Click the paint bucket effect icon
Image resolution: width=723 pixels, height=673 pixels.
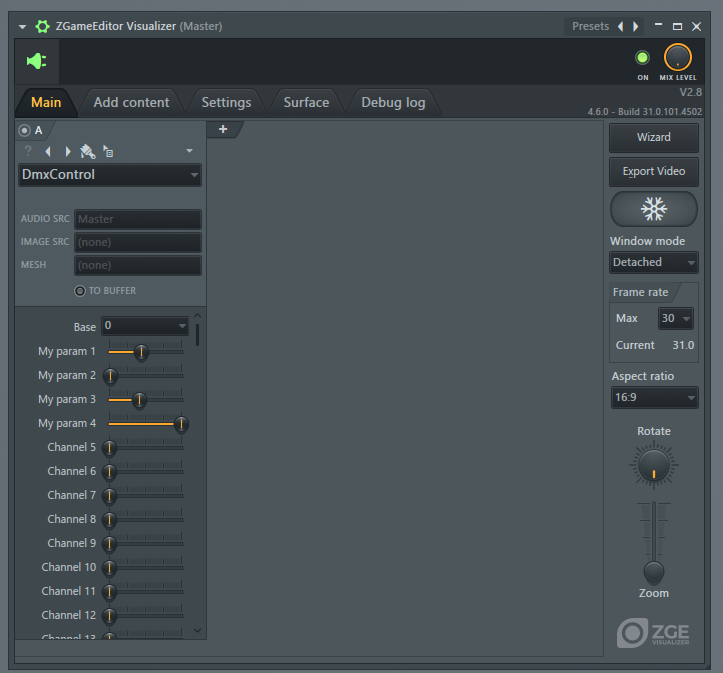tap(87, 151)
